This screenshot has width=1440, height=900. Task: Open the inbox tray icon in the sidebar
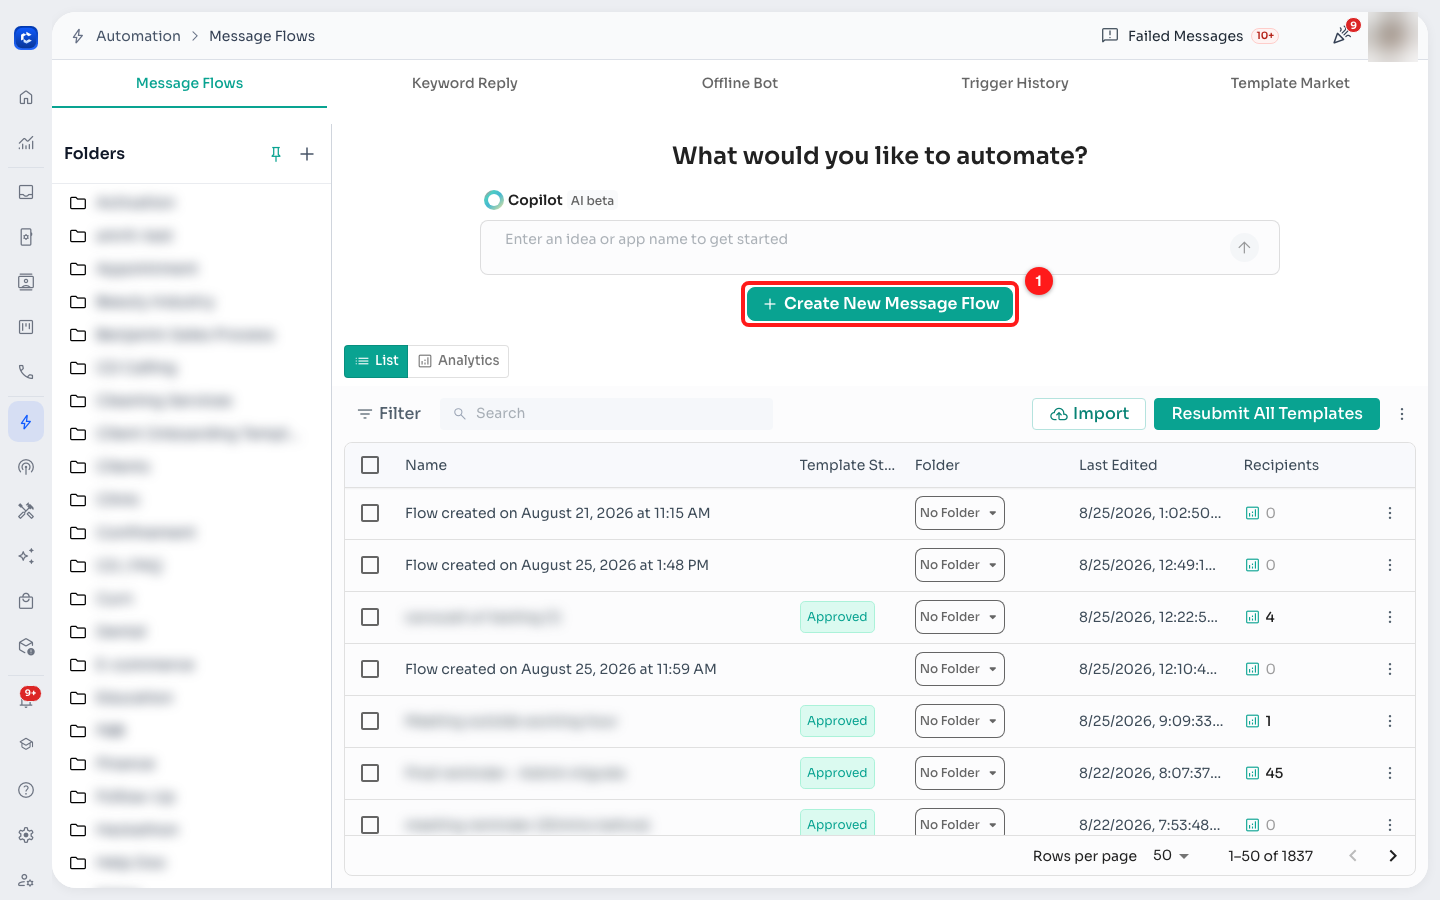click(26, 192)
